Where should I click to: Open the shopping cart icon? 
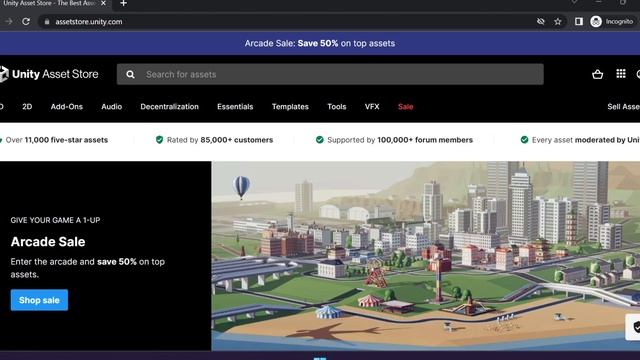[x=598, y=74]
